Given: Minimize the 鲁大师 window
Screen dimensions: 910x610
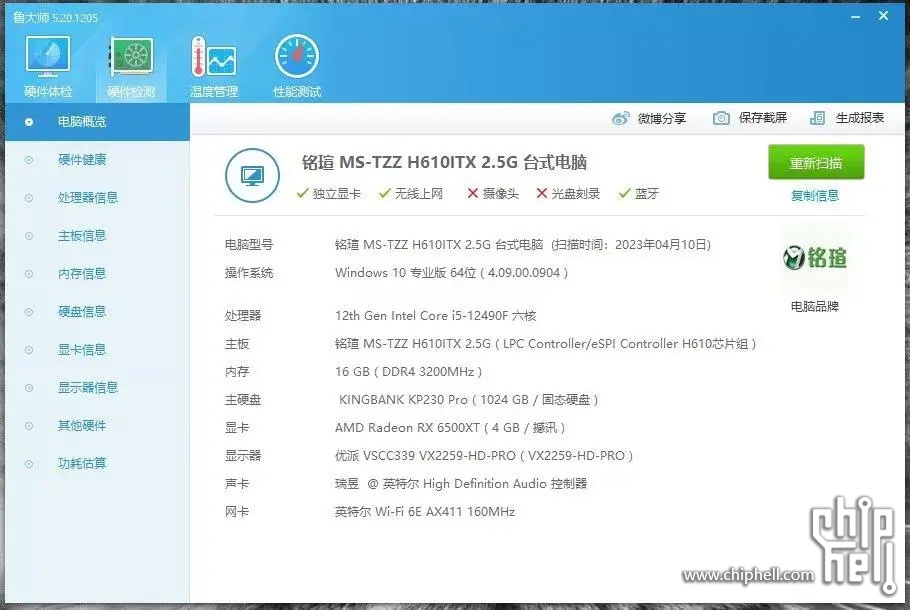Looking at the screenshot, I should point(855,17).
